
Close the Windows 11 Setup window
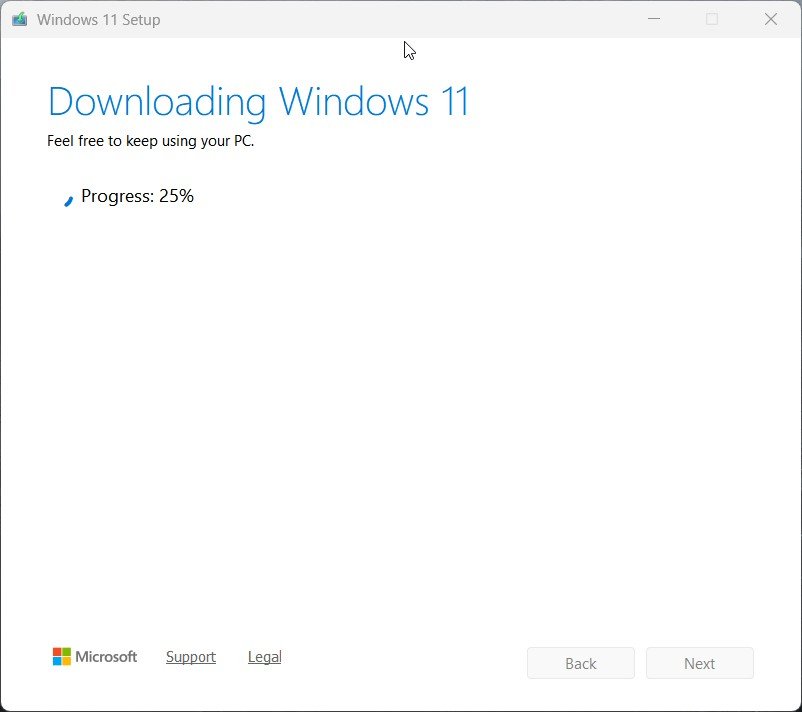[771, 19]
